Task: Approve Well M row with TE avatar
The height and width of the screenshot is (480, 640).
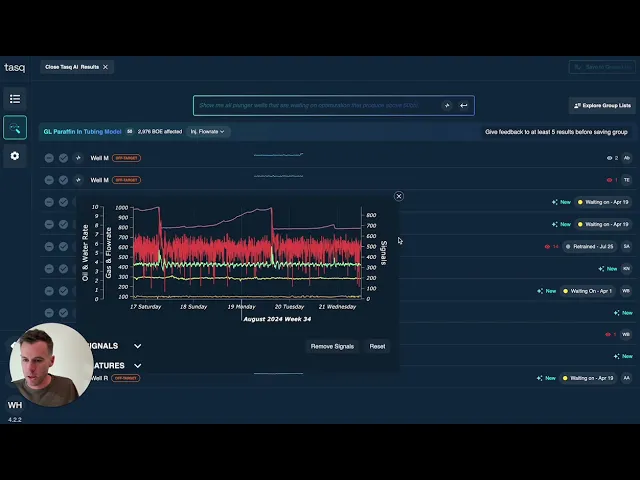Action: pos(63,180)
